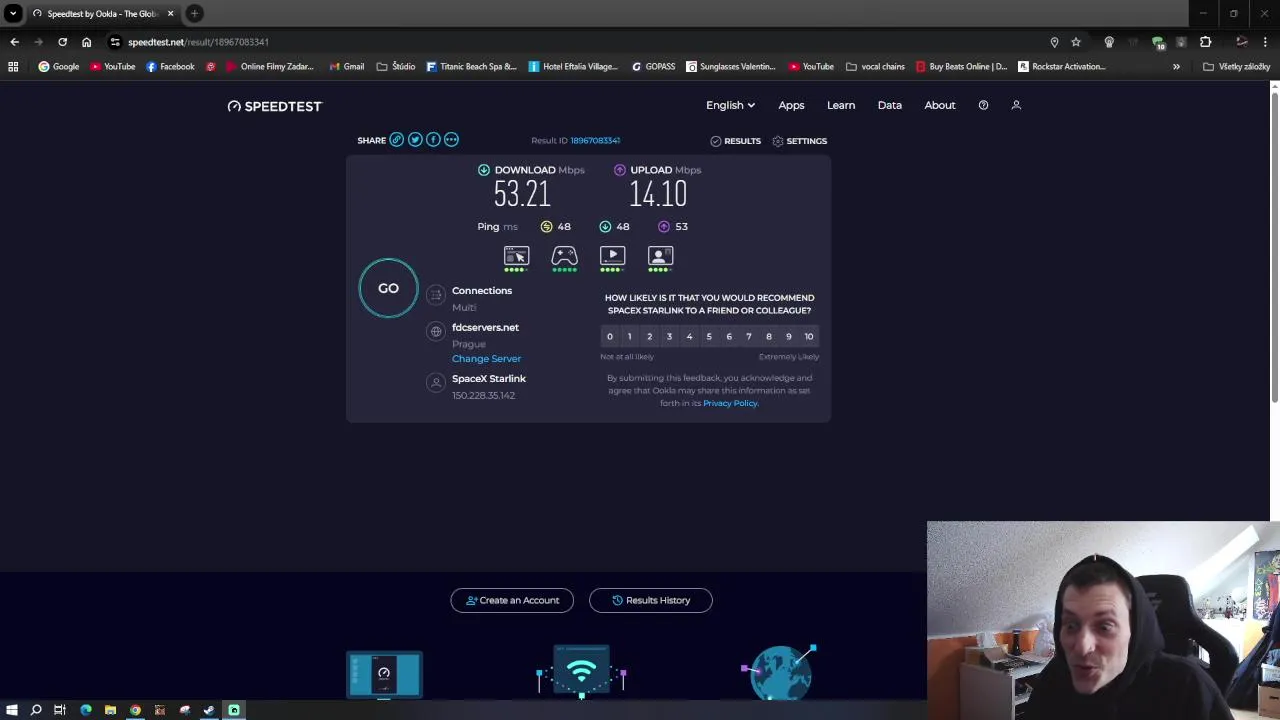Open Data in the navigation
Image resolution: width=1280 pixels, height=720 pixels.
click(x=890, y=105)
